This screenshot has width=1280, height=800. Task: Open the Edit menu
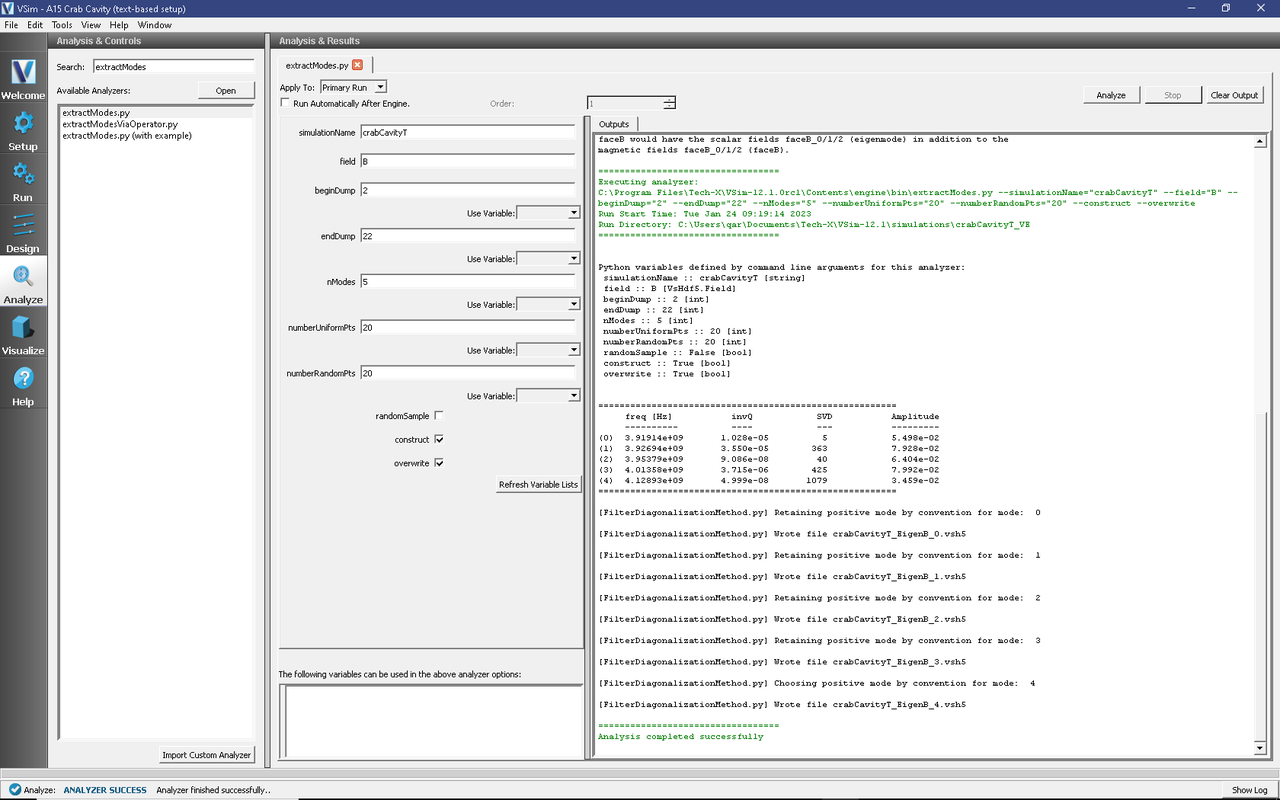click(x=35, y=24)
